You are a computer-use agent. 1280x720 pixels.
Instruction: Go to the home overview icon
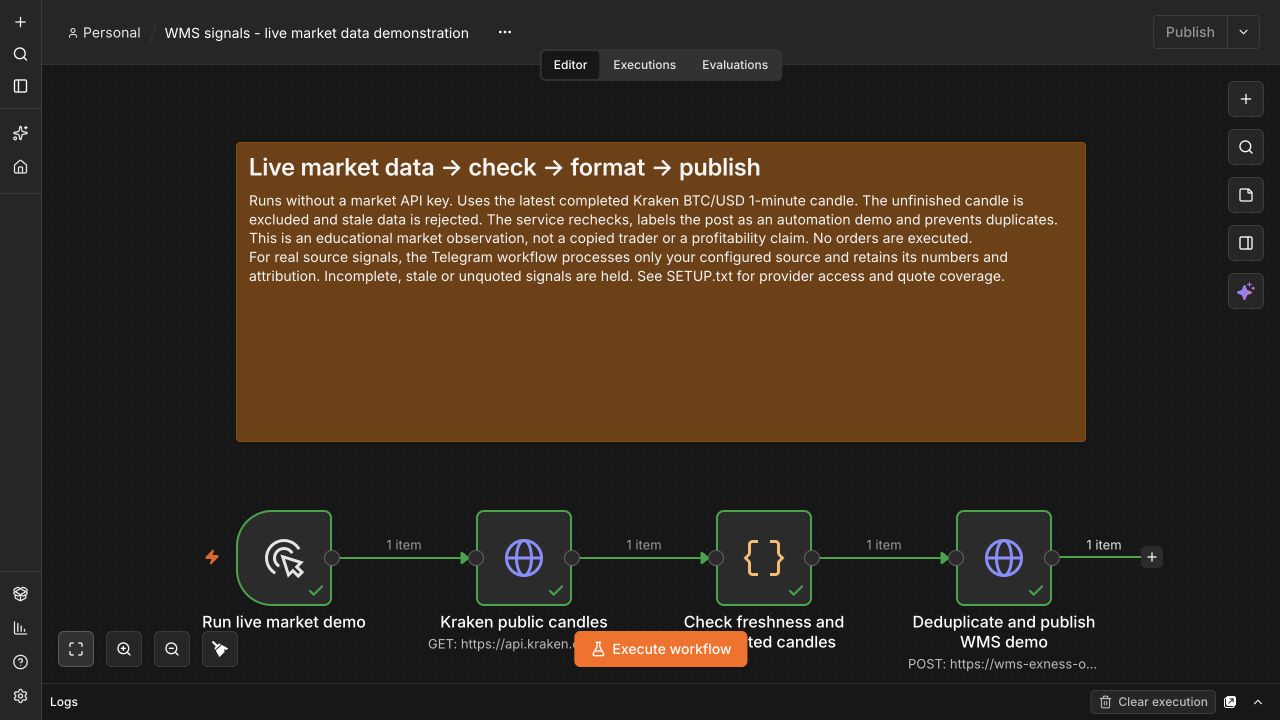(20, 167)
